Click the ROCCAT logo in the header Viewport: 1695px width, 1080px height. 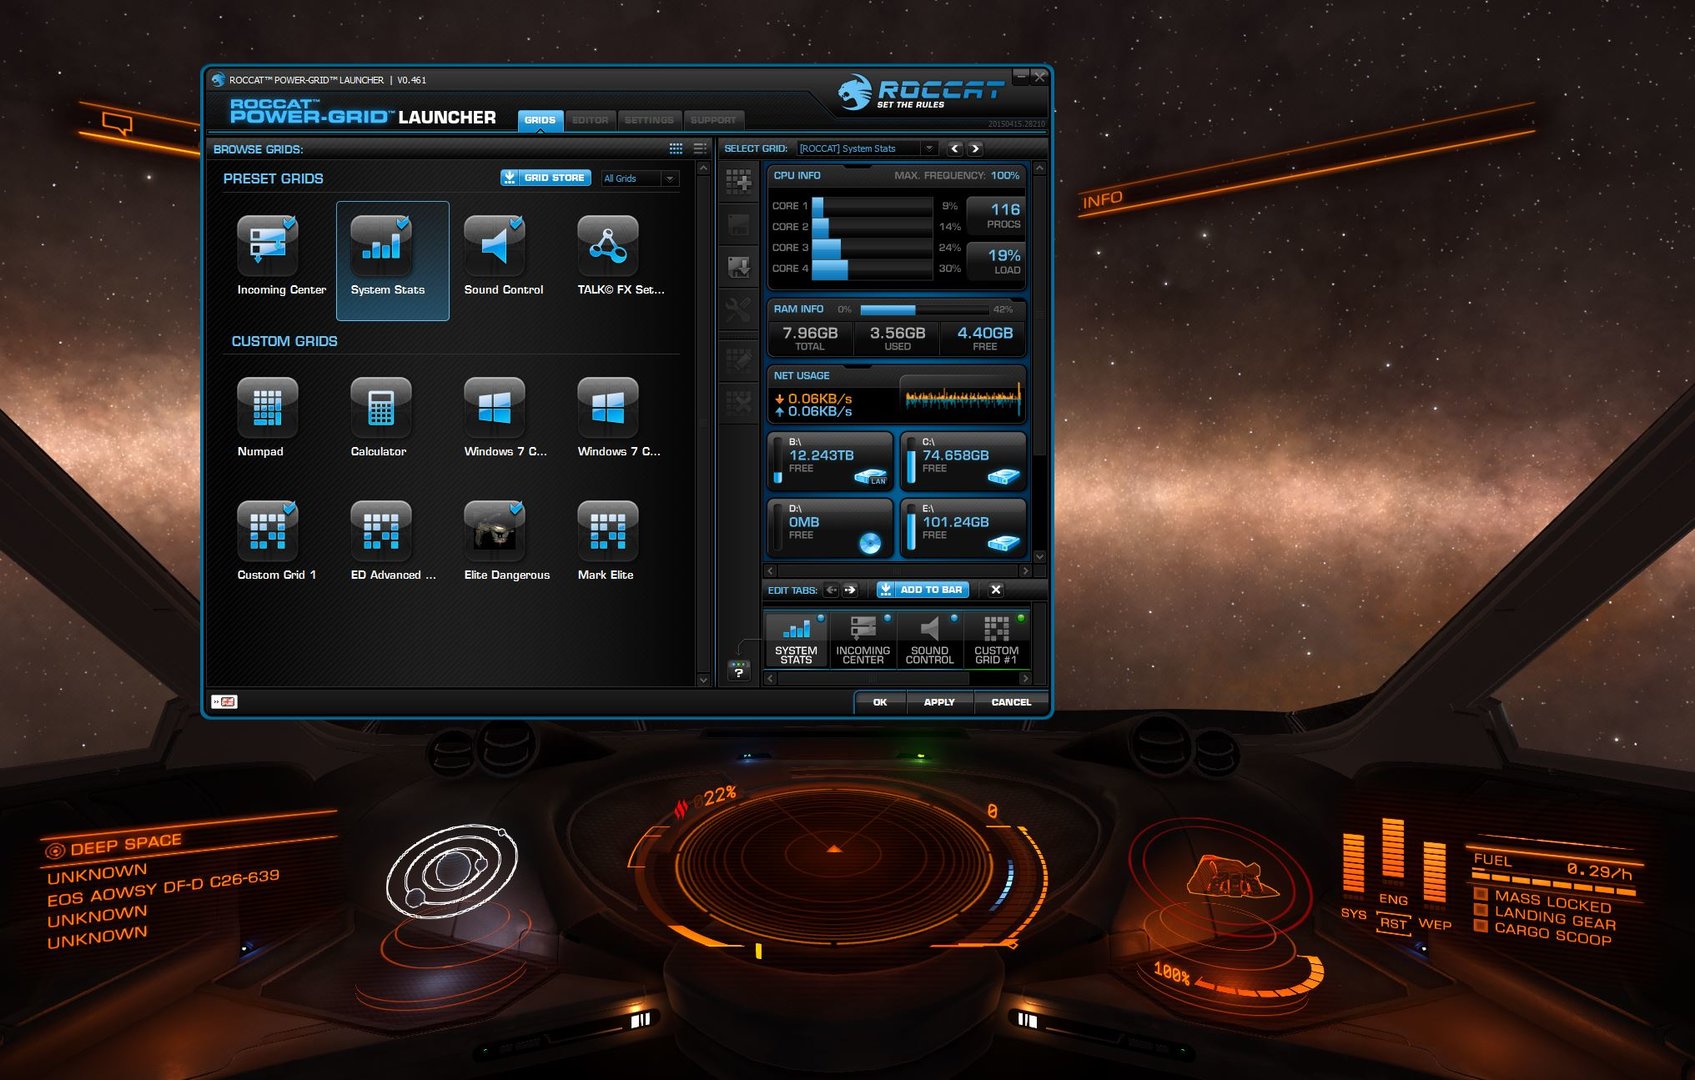click(921, 93)
